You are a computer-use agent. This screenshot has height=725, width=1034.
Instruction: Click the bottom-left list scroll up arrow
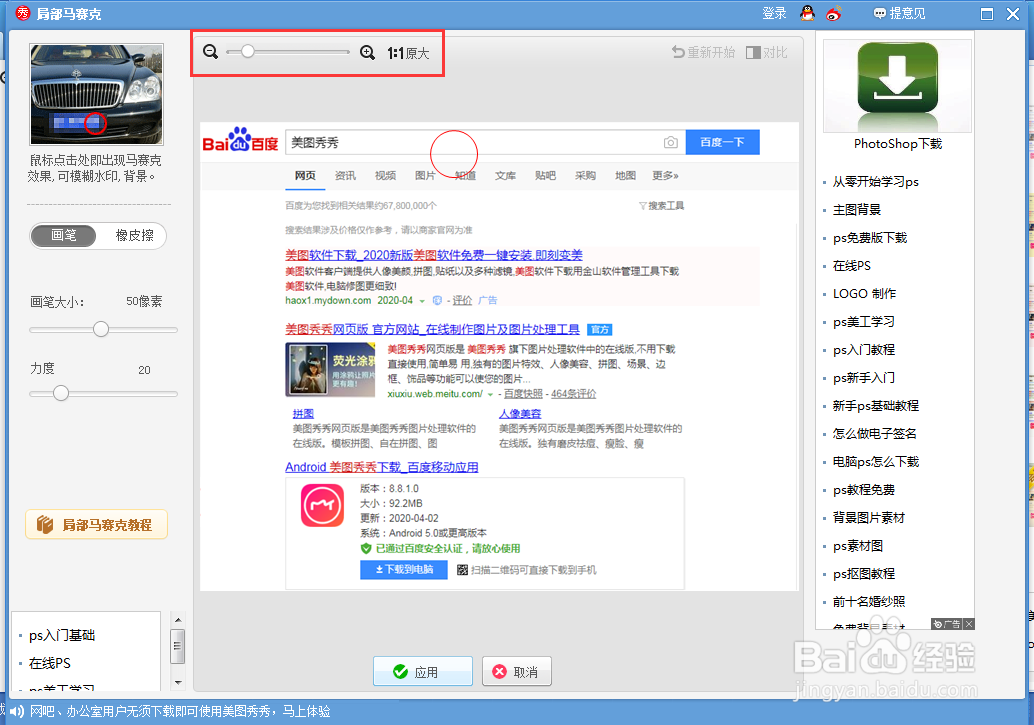pyautogui.click(x=178, y=620)
